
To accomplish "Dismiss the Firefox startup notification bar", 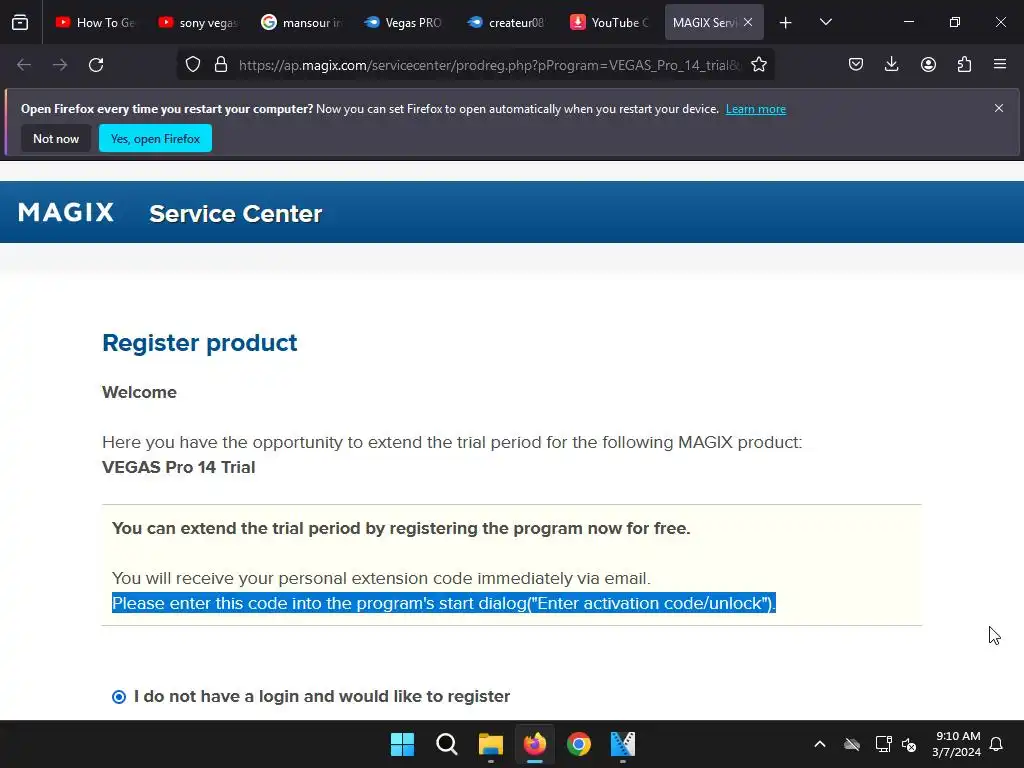I will coord(999,108).
